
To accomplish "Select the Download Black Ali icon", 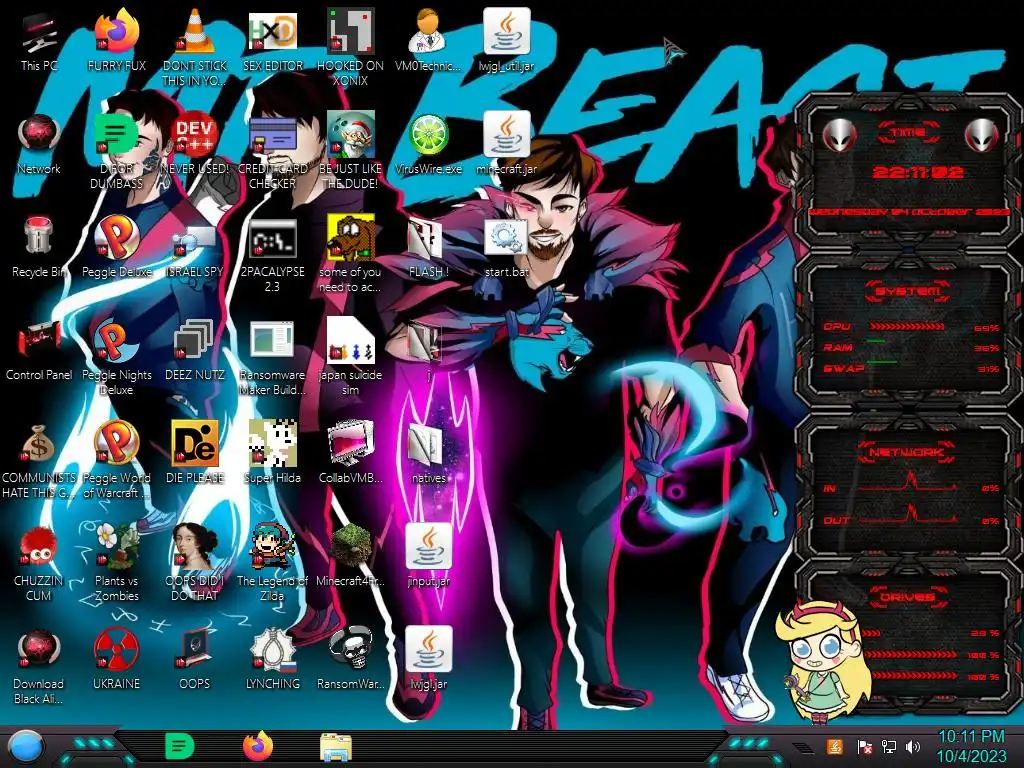I will tap(39, 650).
